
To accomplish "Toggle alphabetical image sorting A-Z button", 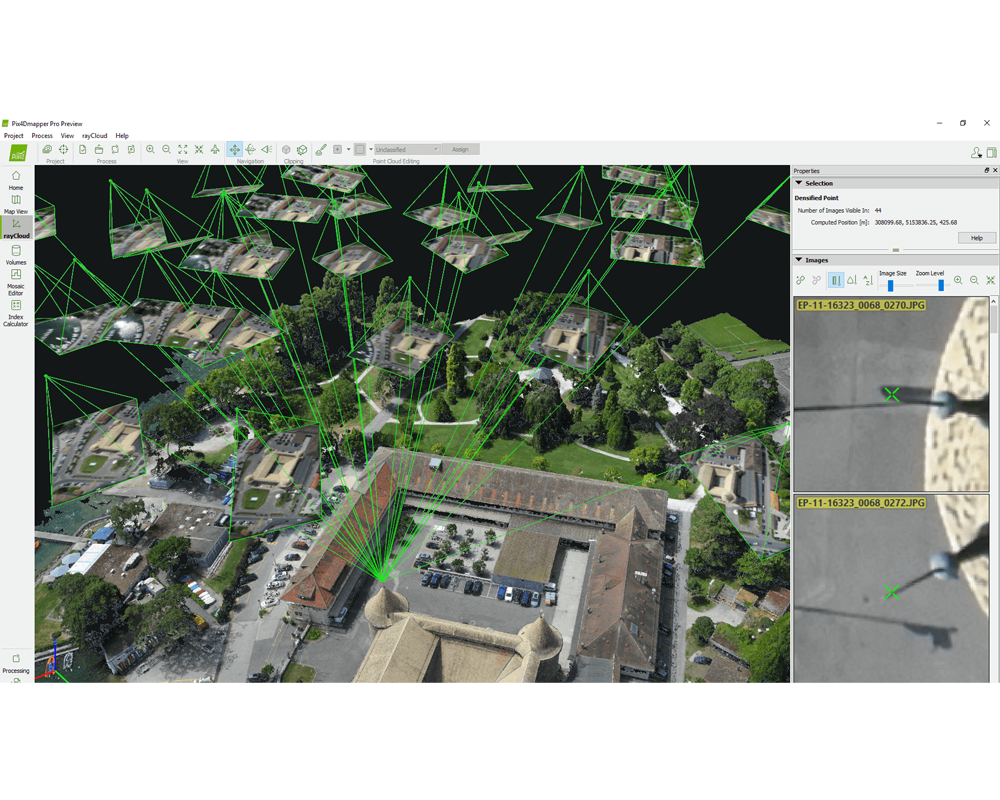I will [868, 280].
